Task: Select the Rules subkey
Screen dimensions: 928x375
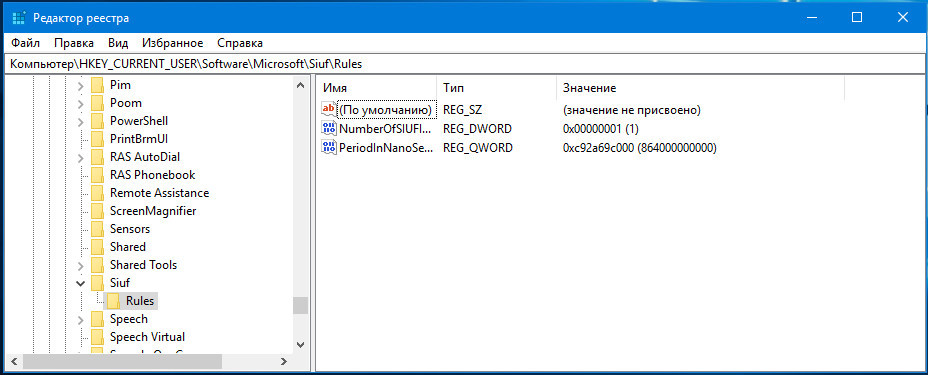Action: [x=140, y=301]
